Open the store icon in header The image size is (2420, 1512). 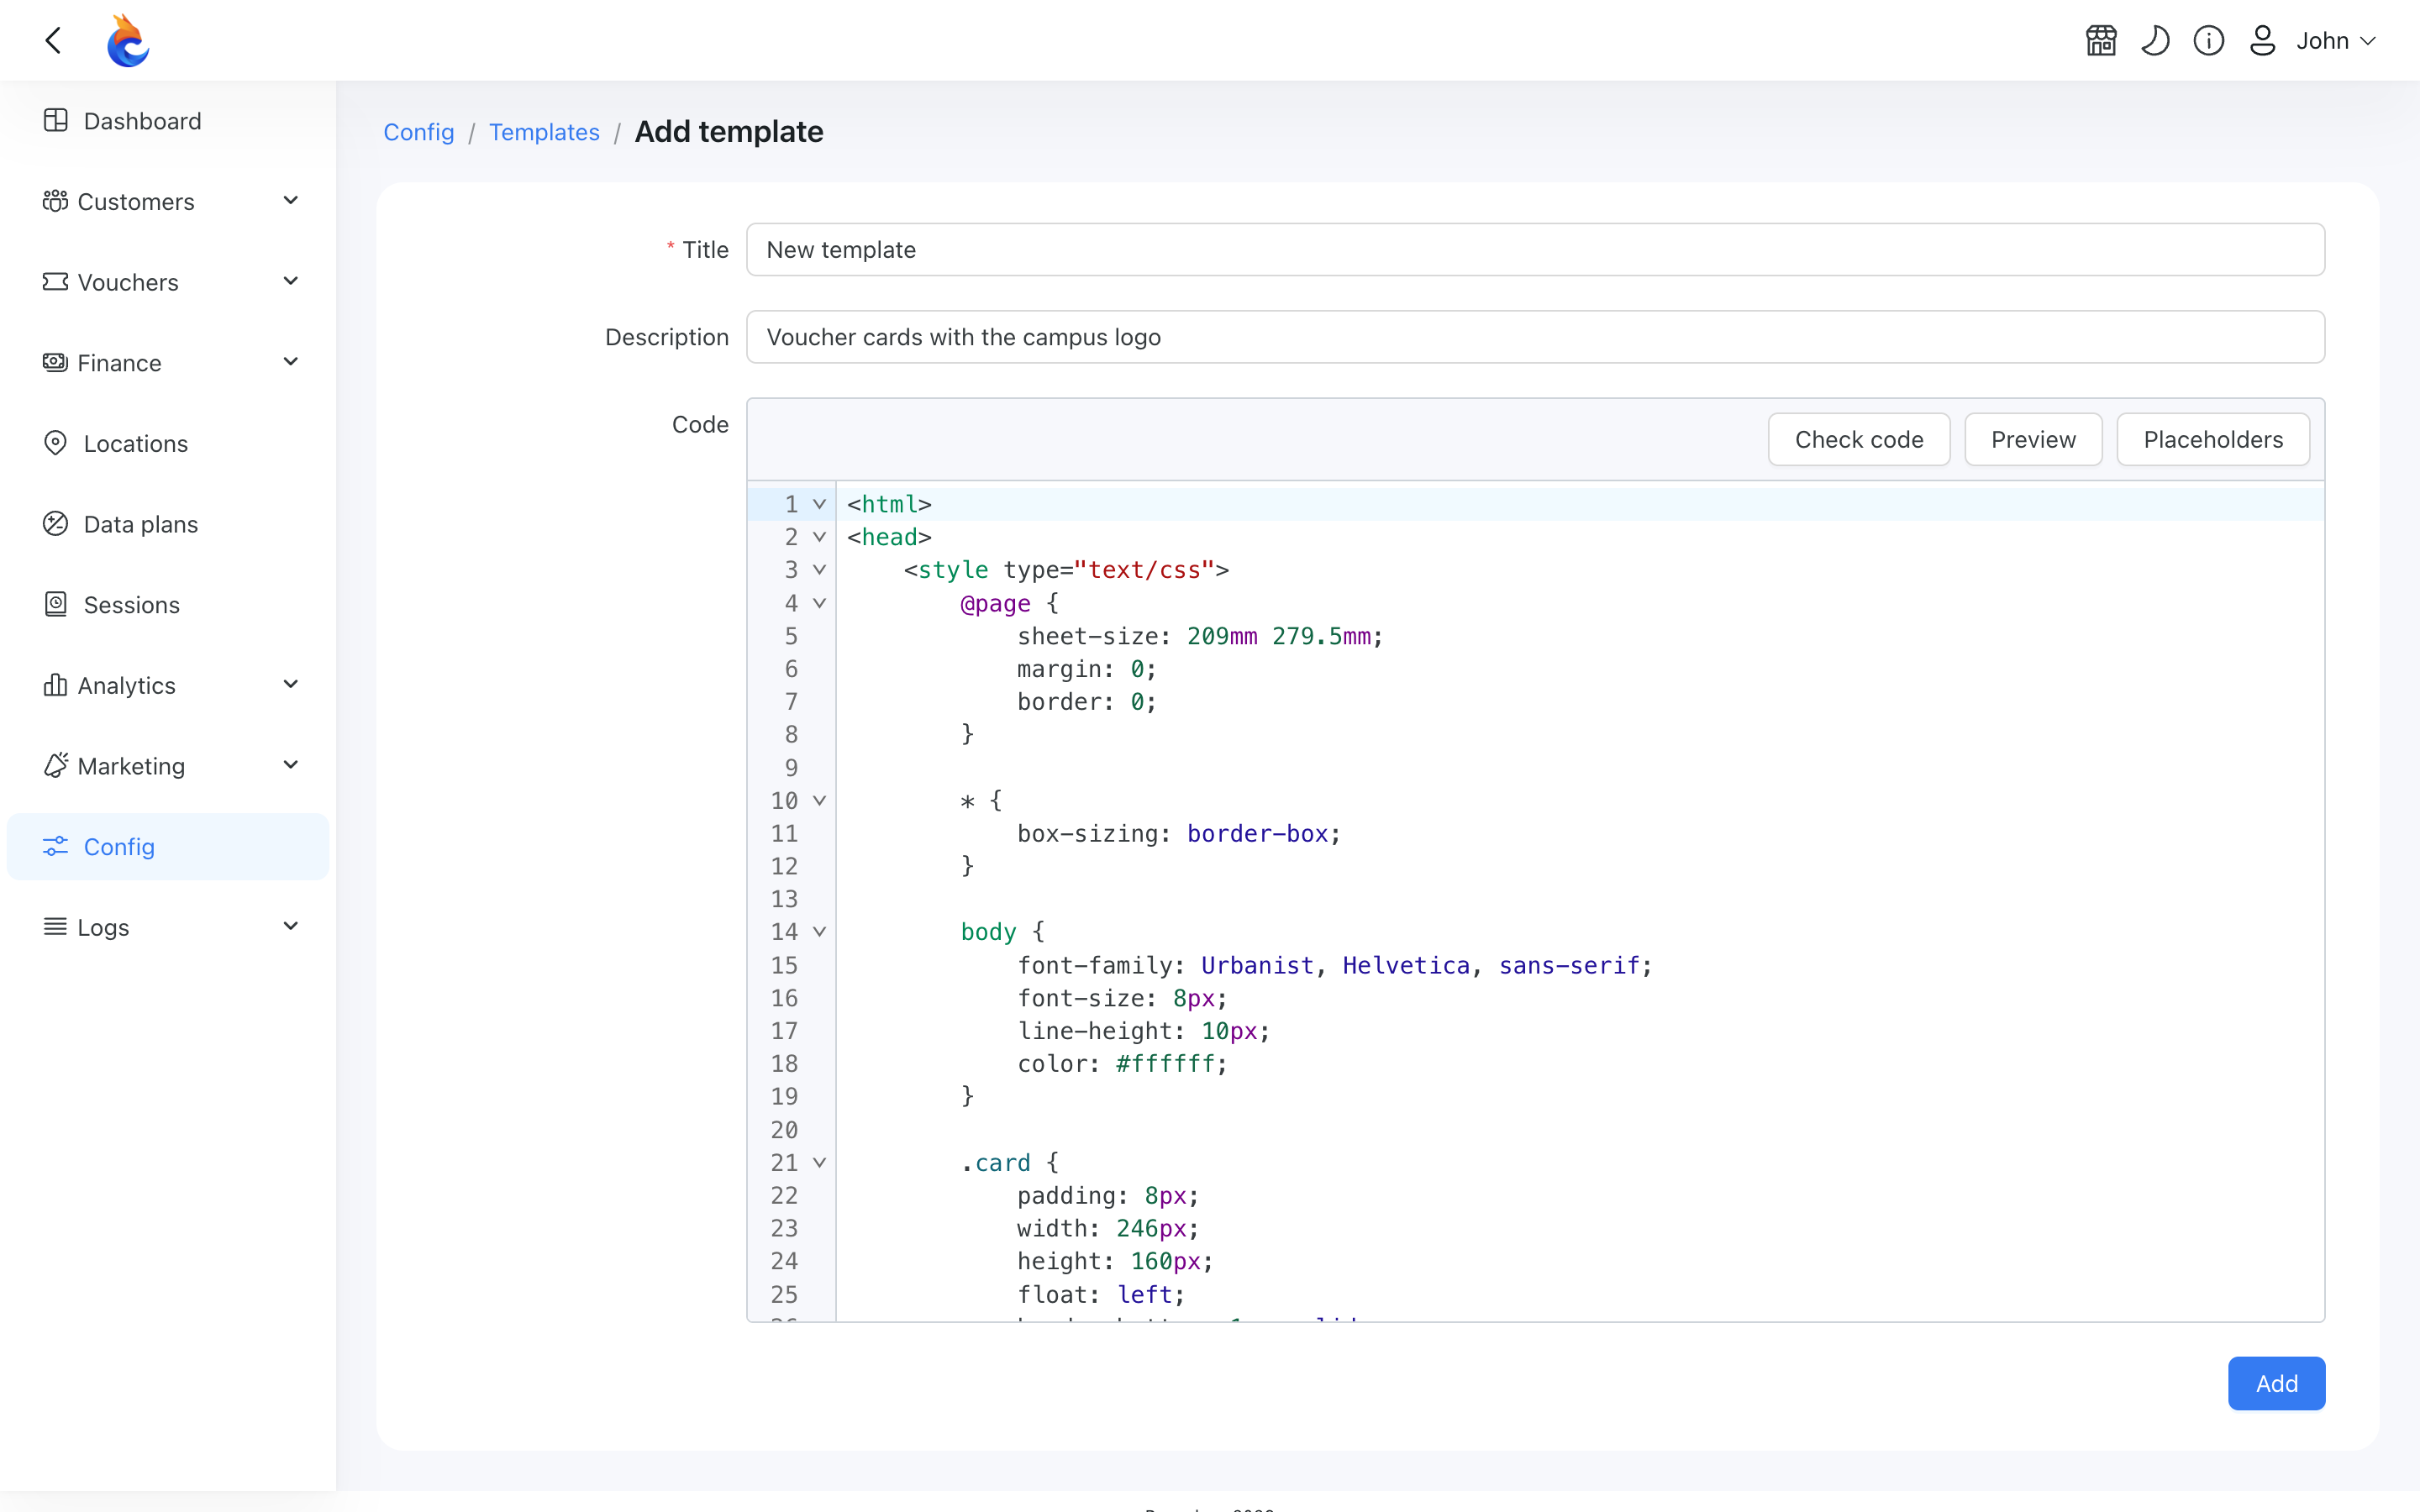(x=2101, y=40)
